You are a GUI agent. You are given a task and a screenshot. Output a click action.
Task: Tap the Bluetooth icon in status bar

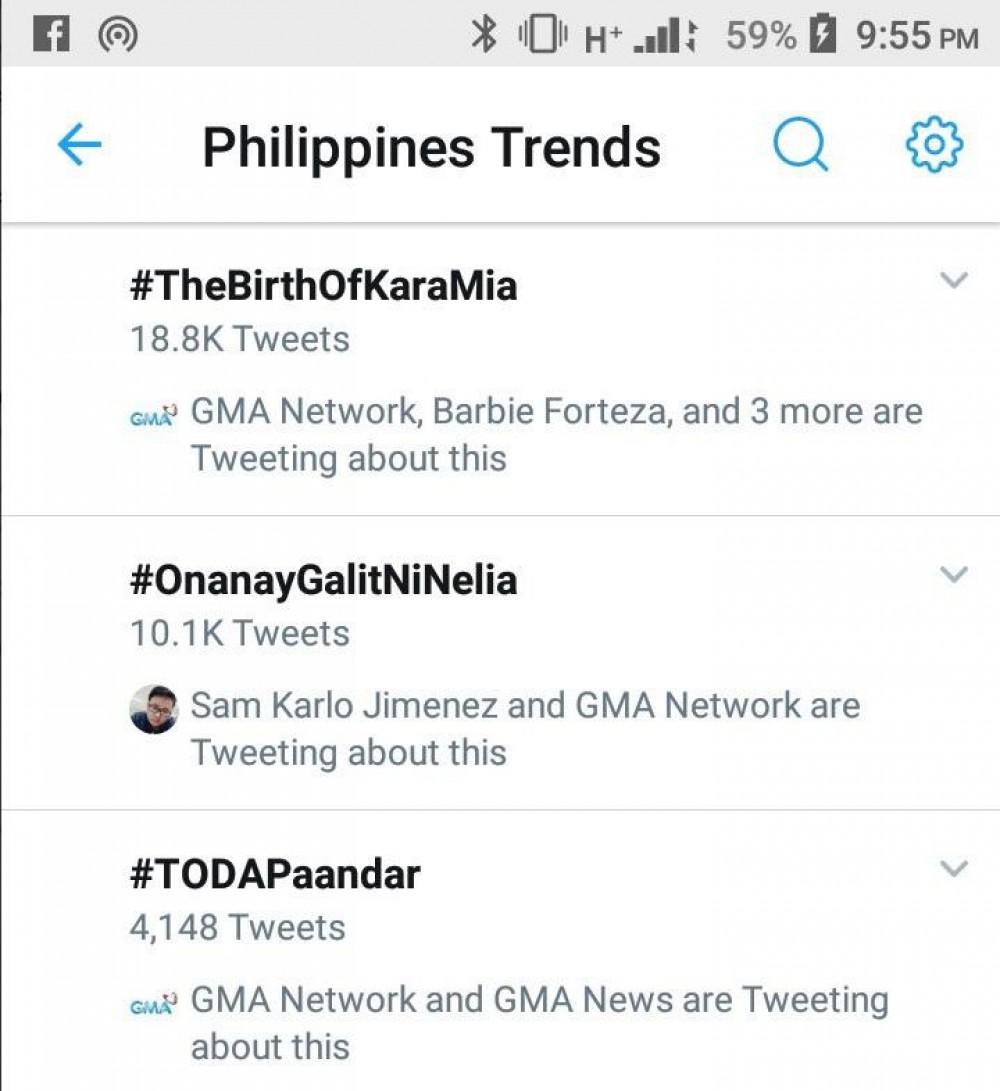pos(485,36)
